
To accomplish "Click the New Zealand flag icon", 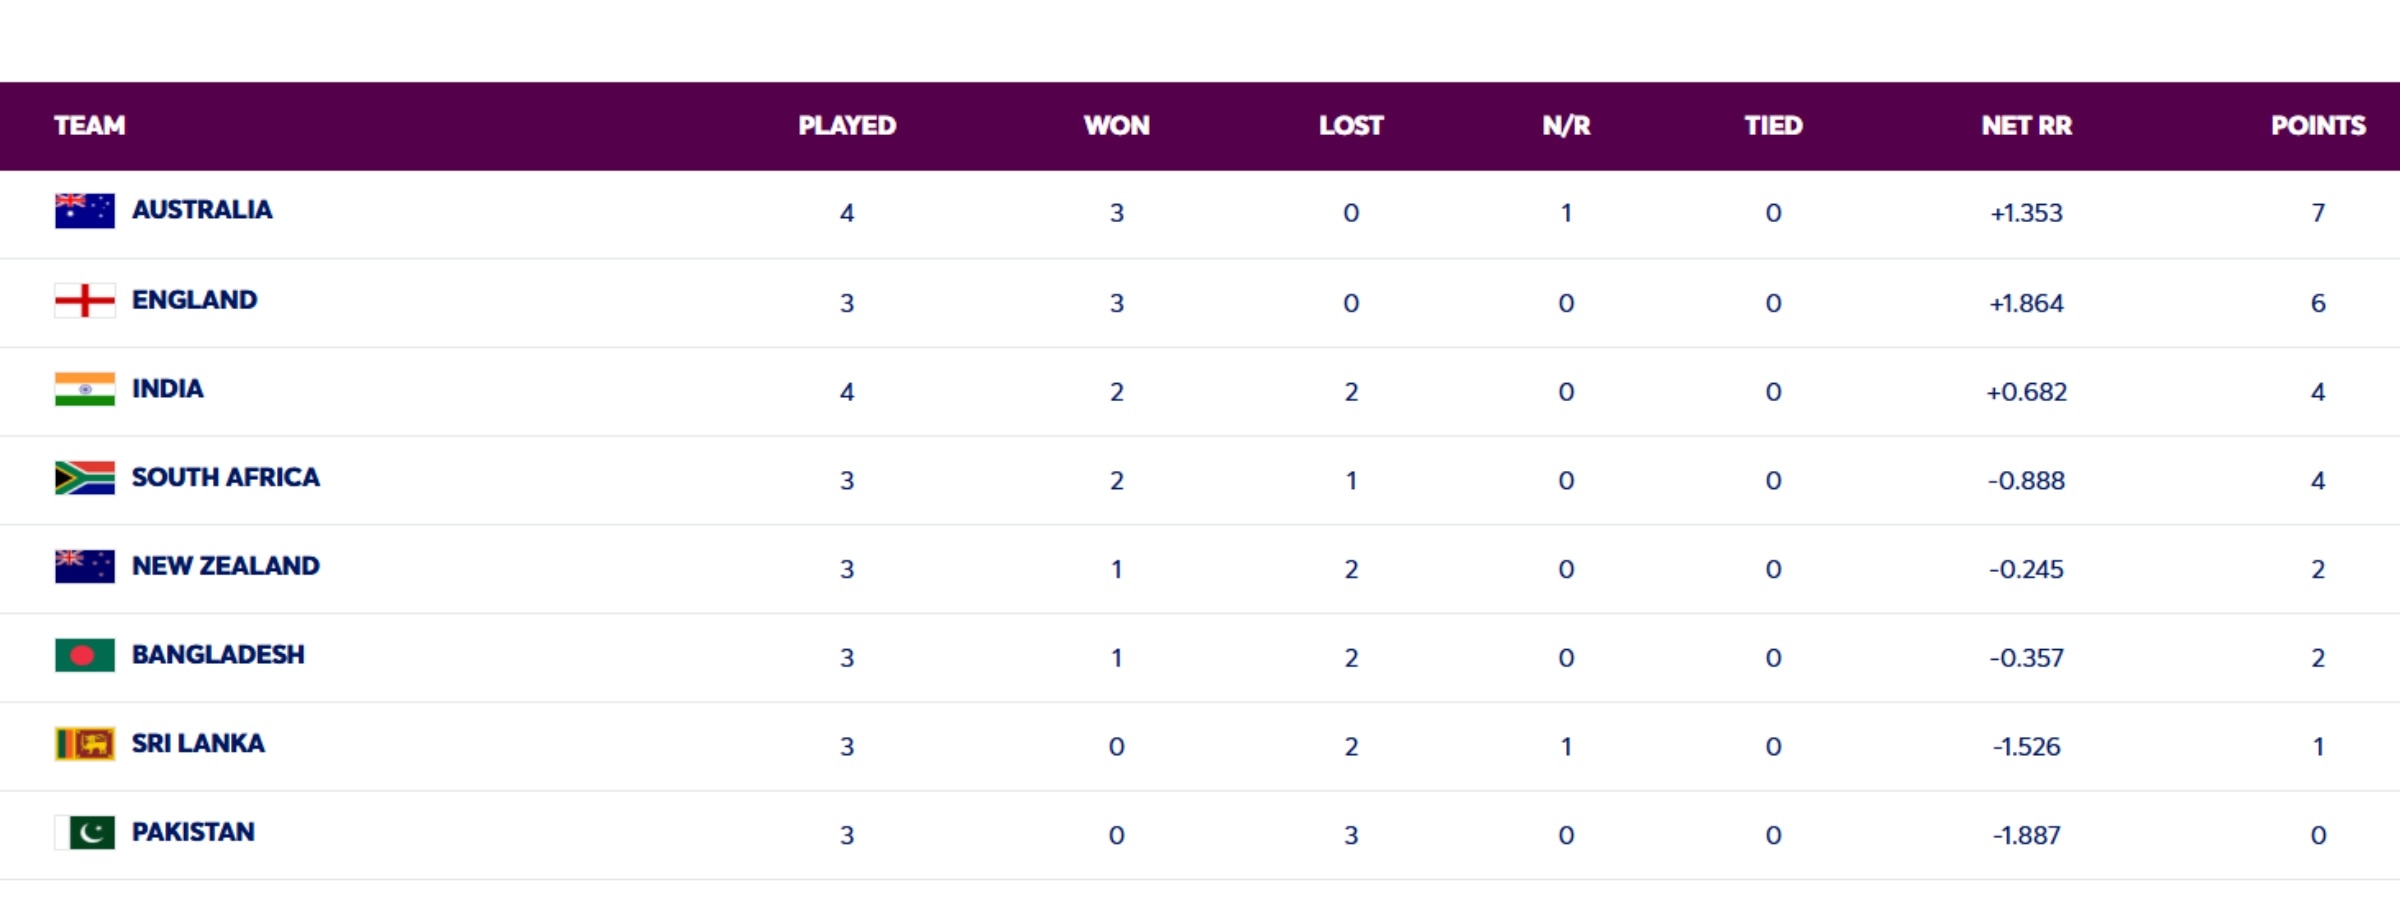I will click(x=85, y=567).
